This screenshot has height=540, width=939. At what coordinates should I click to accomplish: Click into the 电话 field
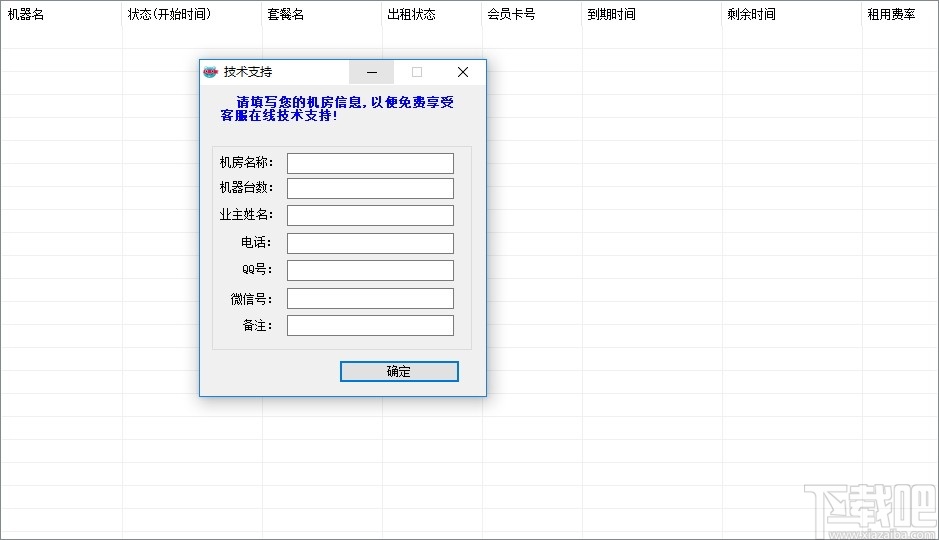coord(370,243)
